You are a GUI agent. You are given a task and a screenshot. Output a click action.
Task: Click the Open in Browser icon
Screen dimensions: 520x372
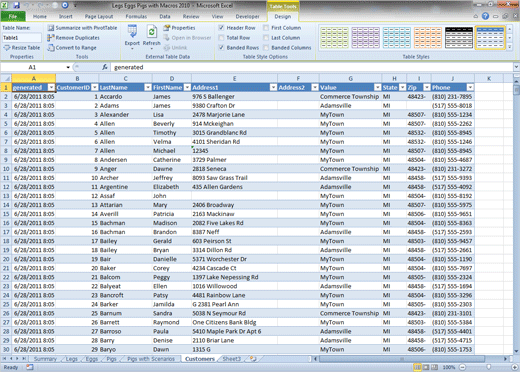tap(167, 38)
